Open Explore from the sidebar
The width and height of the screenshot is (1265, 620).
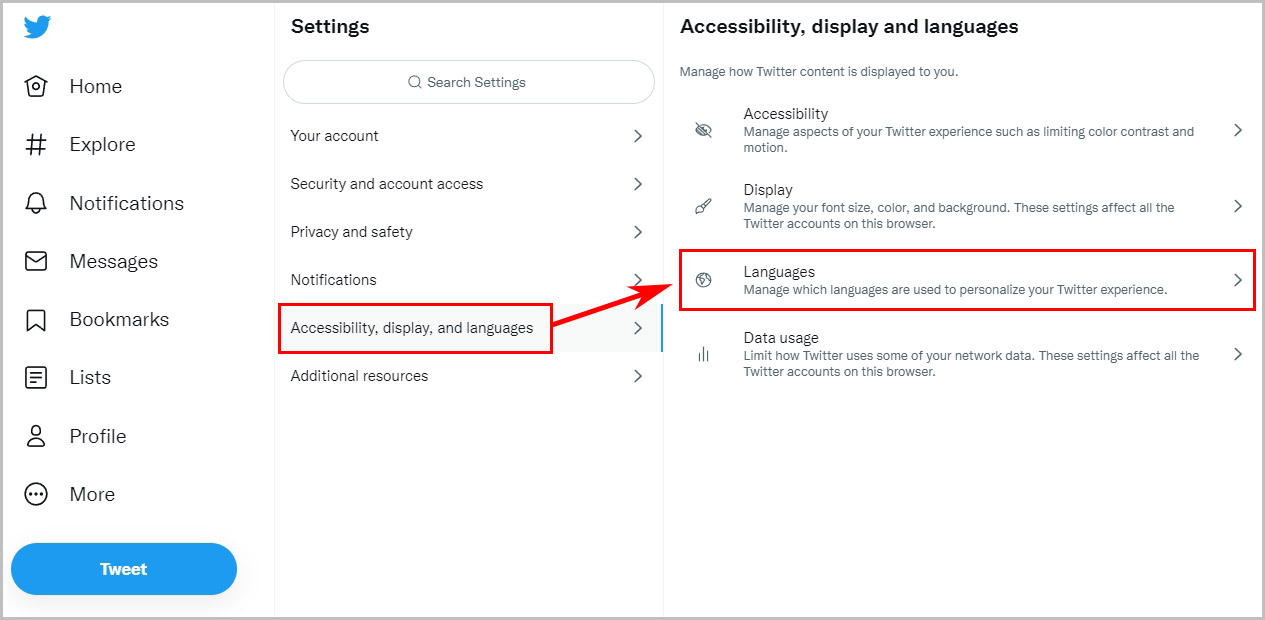coord(102,145)
